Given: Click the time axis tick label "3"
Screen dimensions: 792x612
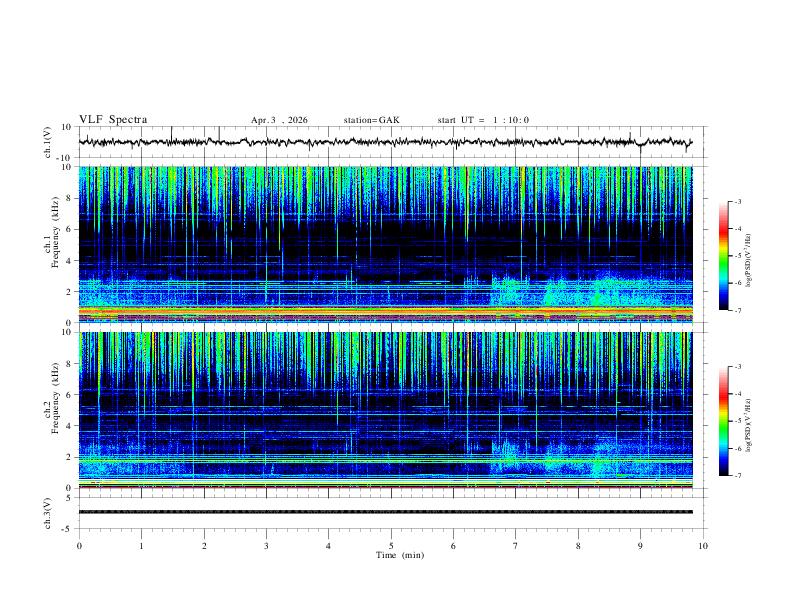Looking at the screenshot, I should [266, 546].
